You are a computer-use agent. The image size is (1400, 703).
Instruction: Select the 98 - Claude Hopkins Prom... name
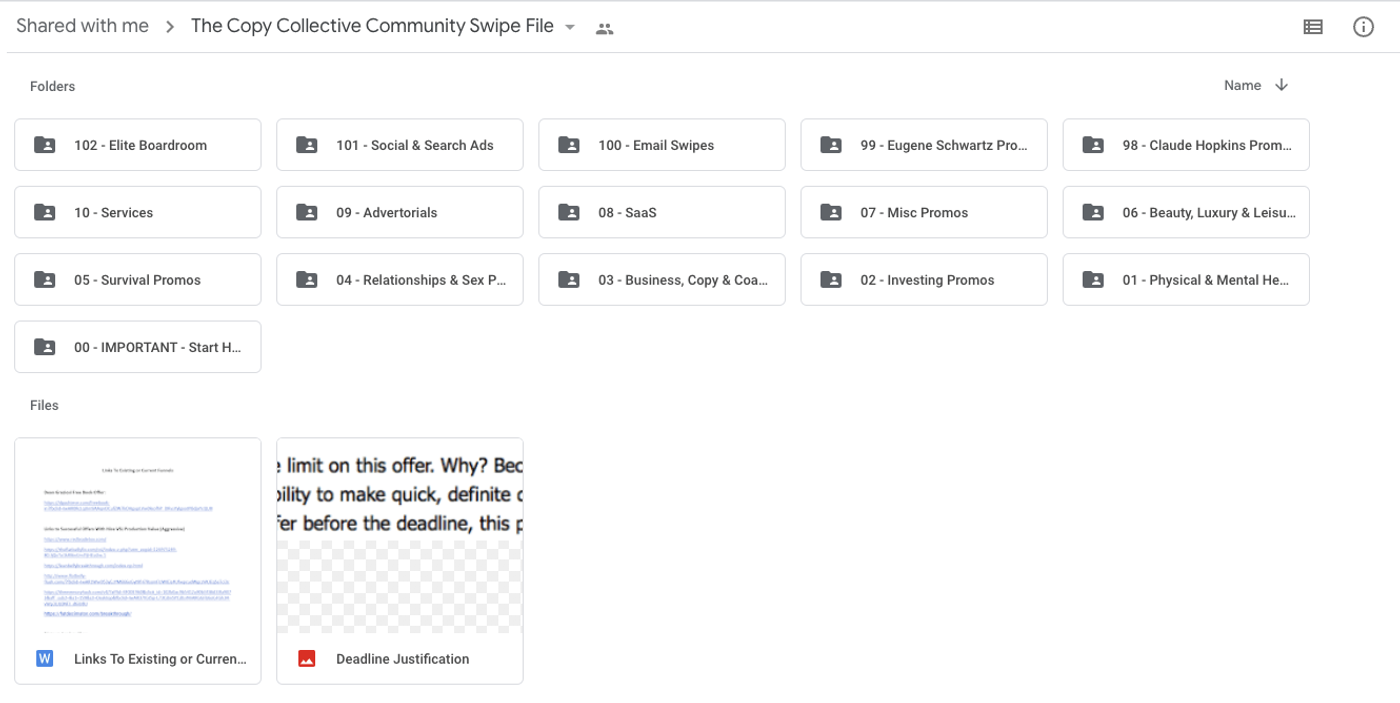(1207, 145)
